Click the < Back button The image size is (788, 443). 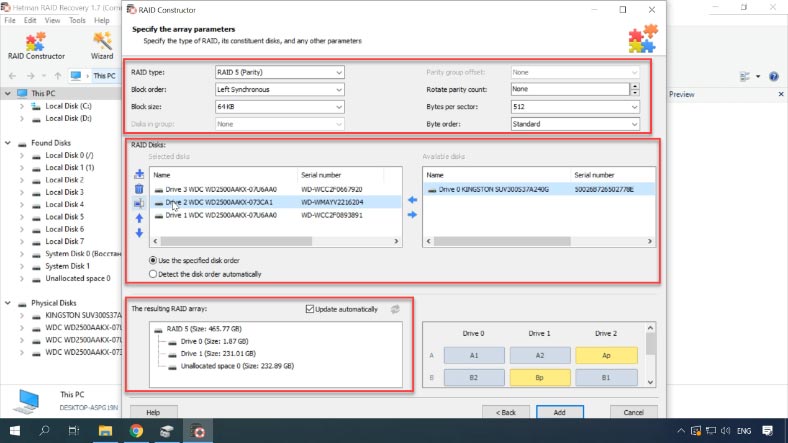tap(506, 412)
